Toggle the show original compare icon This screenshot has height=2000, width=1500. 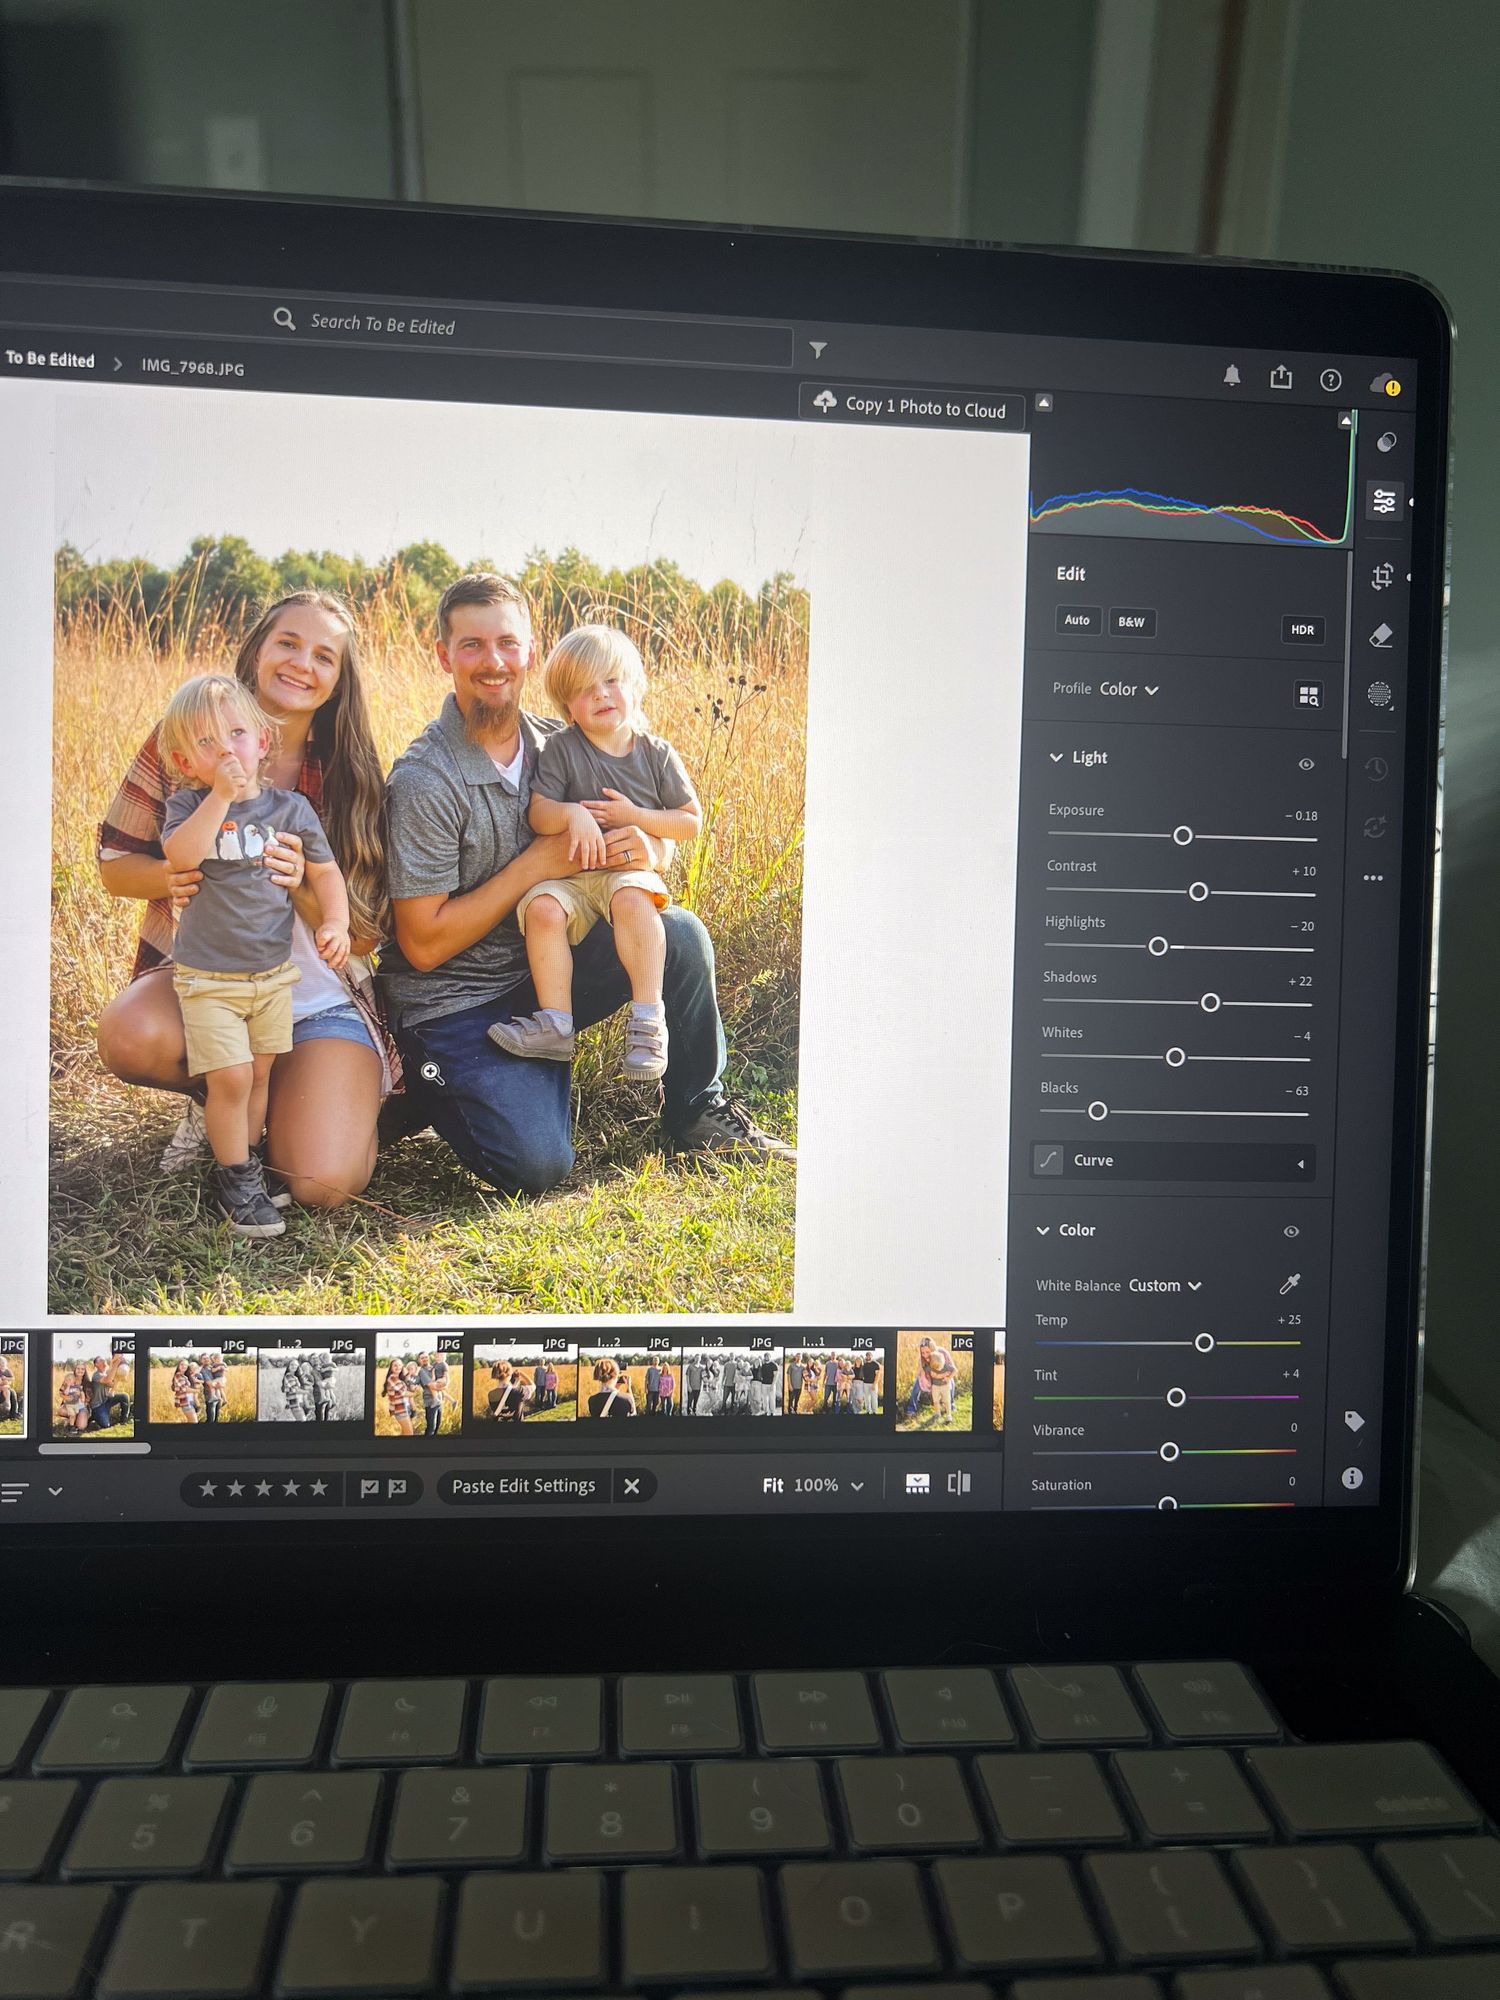pos(958,1483)
